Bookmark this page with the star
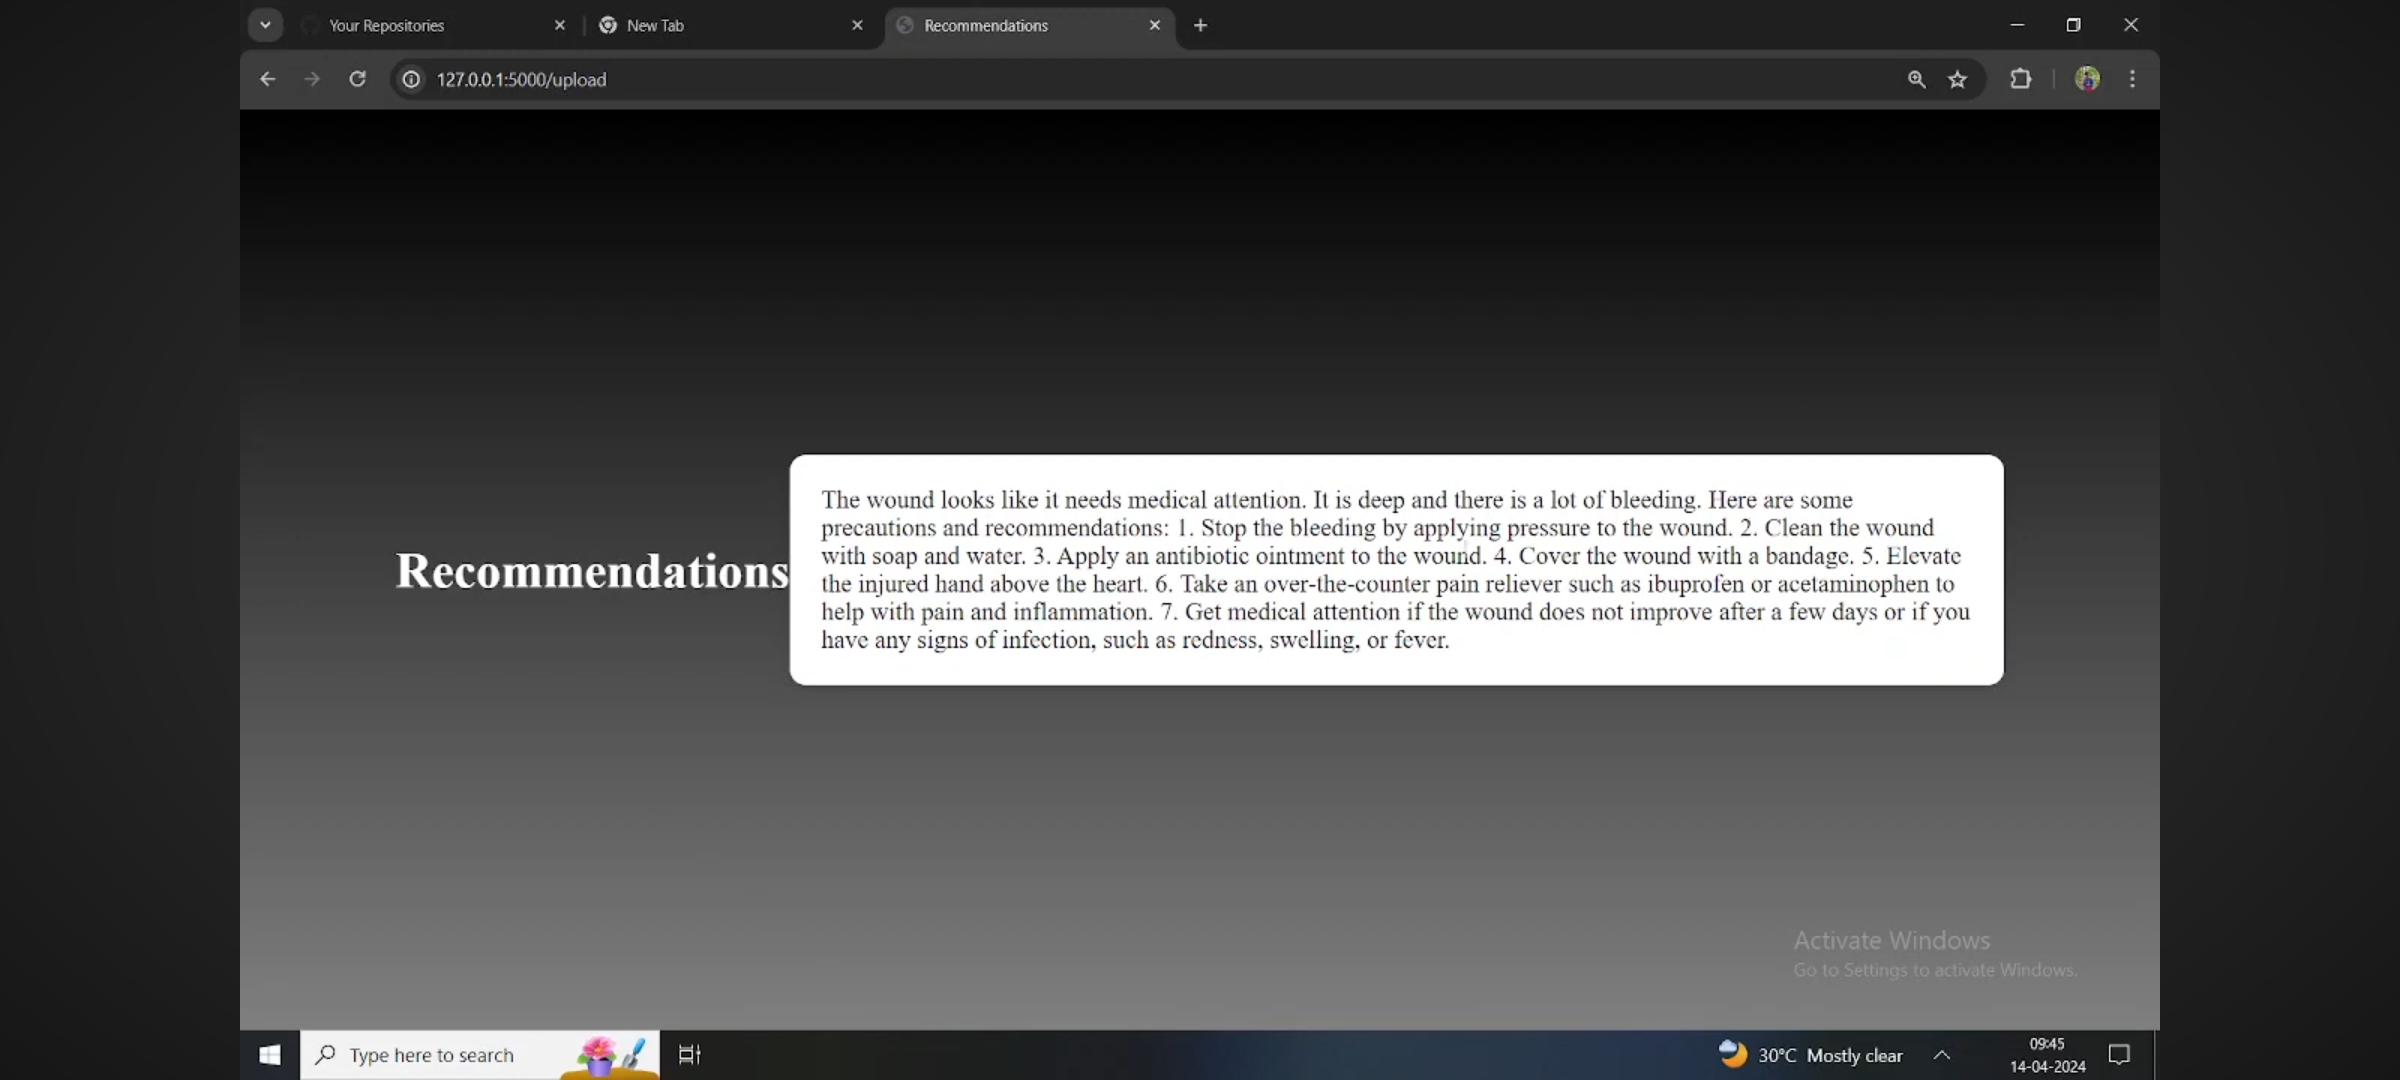The image size is (2400, 1080). point(1957,79)
